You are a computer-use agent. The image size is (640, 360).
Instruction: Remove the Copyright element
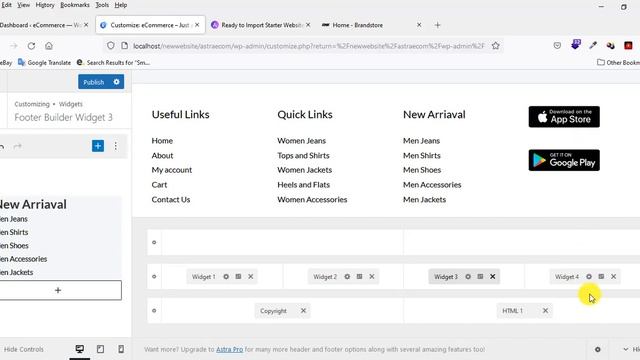(303, 311)
